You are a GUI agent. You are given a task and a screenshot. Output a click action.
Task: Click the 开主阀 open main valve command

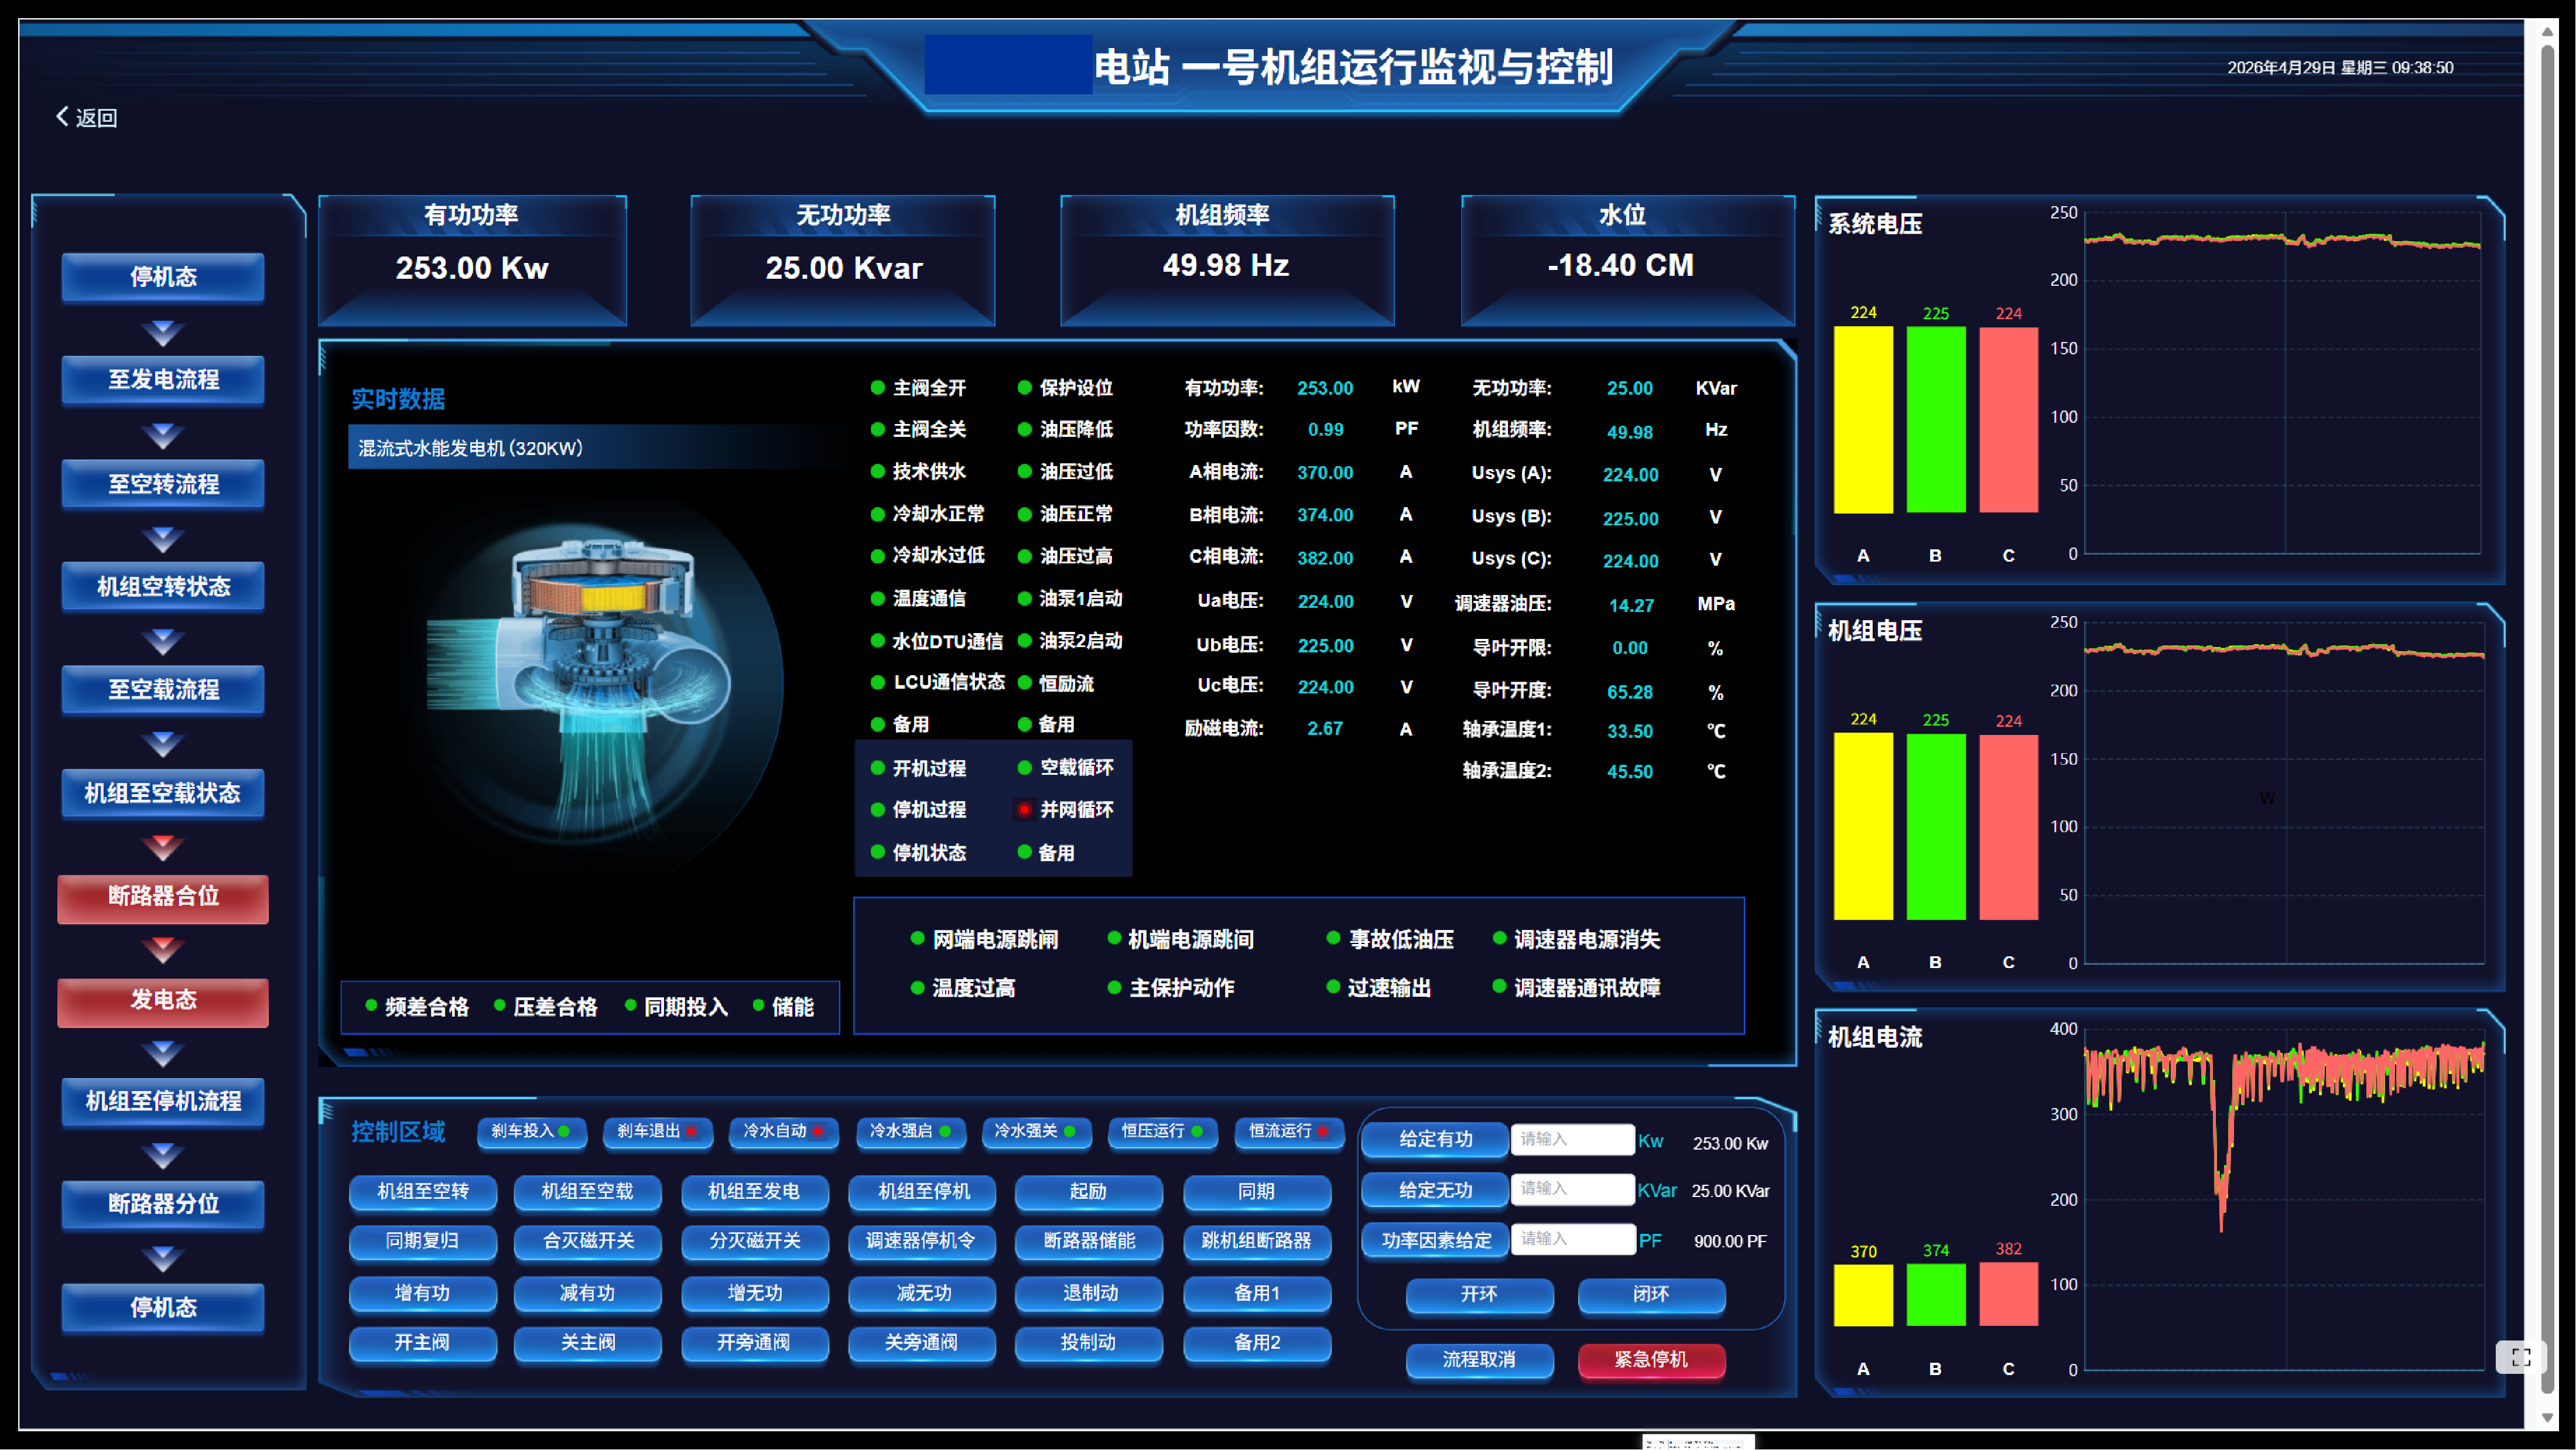[423, 1344]
